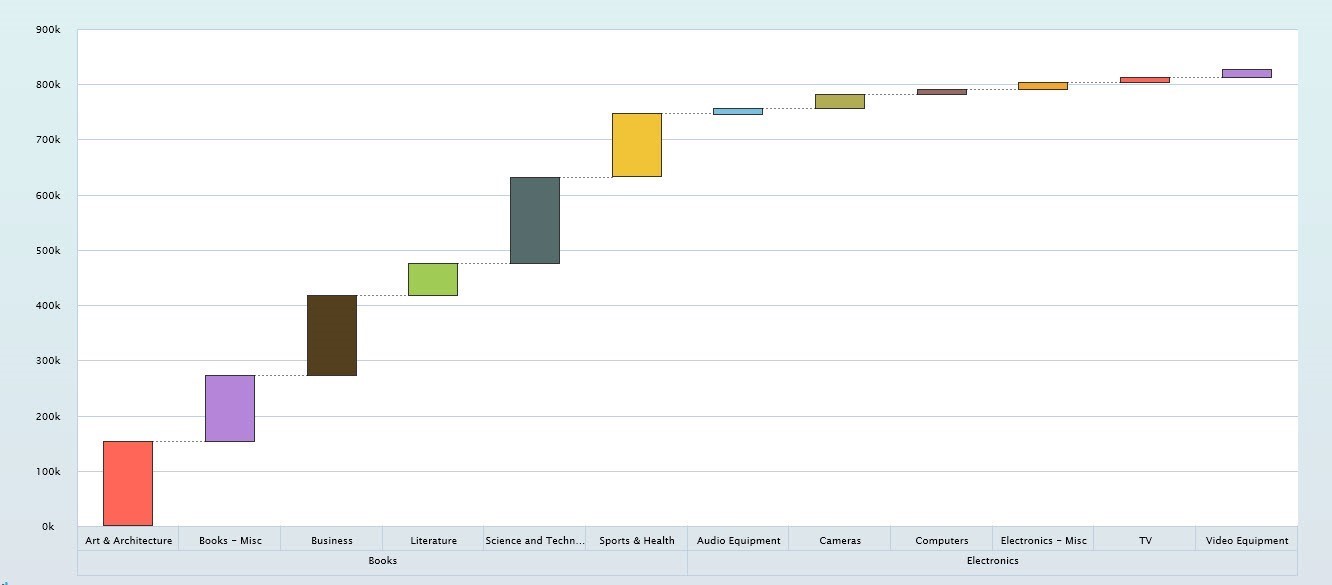Click the small blue Audio Equipment bar
Screen dimensions: 1332x585
pos(738,111)
